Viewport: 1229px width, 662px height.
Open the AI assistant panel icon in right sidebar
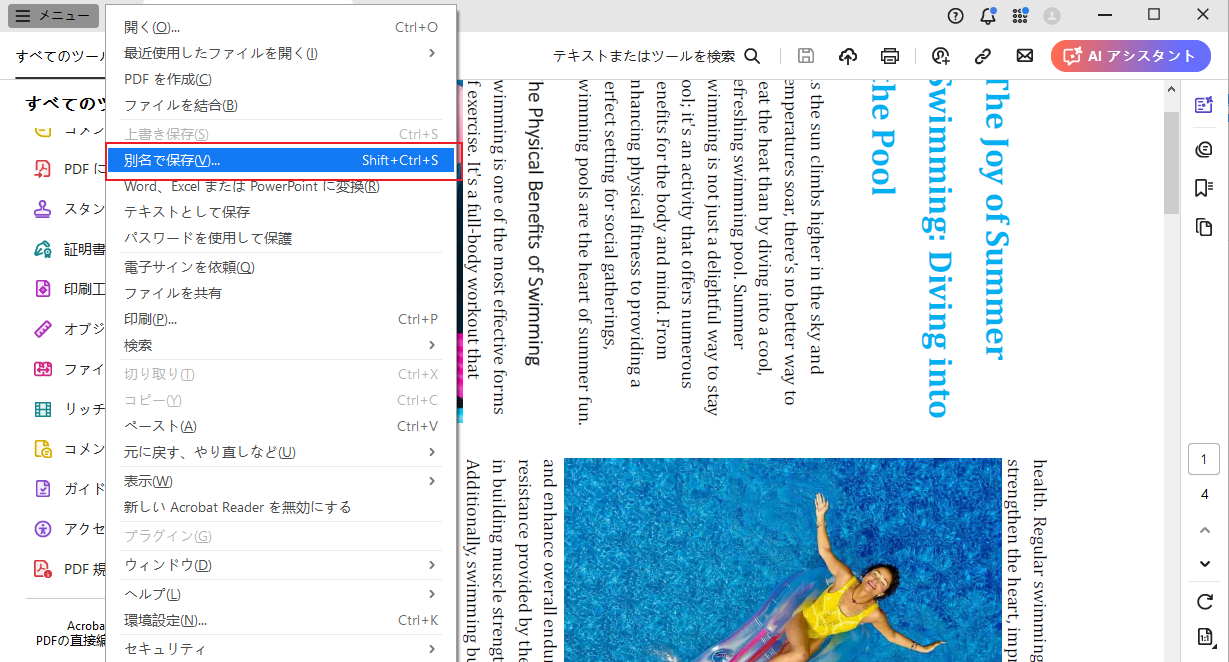(1204, 105)
